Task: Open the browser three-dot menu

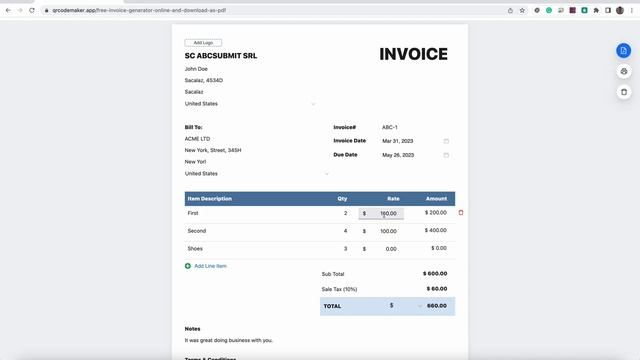Action: tap(632, 11)
